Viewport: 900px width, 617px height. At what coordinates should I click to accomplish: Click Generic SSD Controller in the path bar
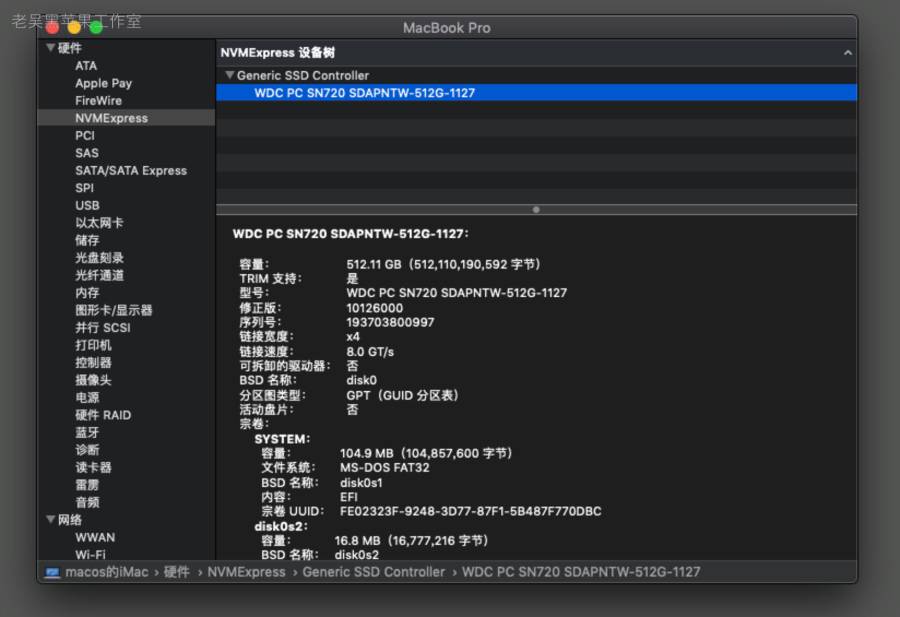pyautogui.click(x=374, y=572)
